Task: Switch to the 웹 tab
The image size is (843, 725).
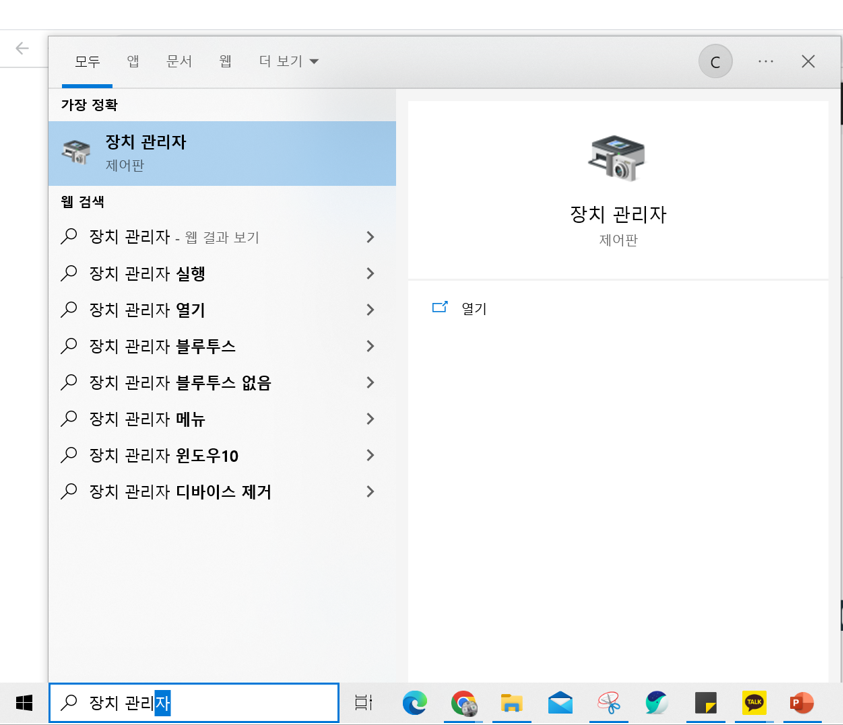Action: pyautogui.click(x=225, y=61)
